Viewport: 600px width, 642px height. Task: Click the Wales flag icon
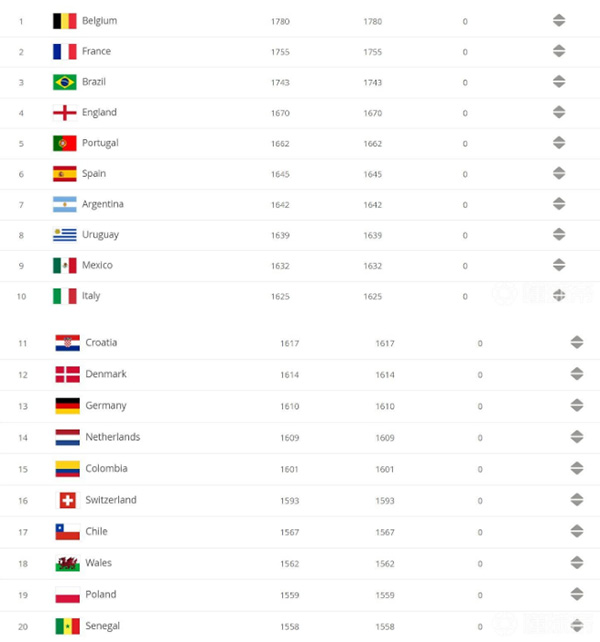coord(67,563)
